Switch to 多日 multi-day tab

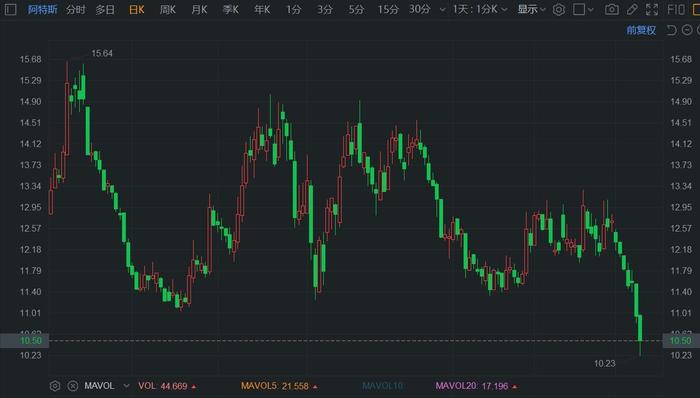[x=105, y=9]
